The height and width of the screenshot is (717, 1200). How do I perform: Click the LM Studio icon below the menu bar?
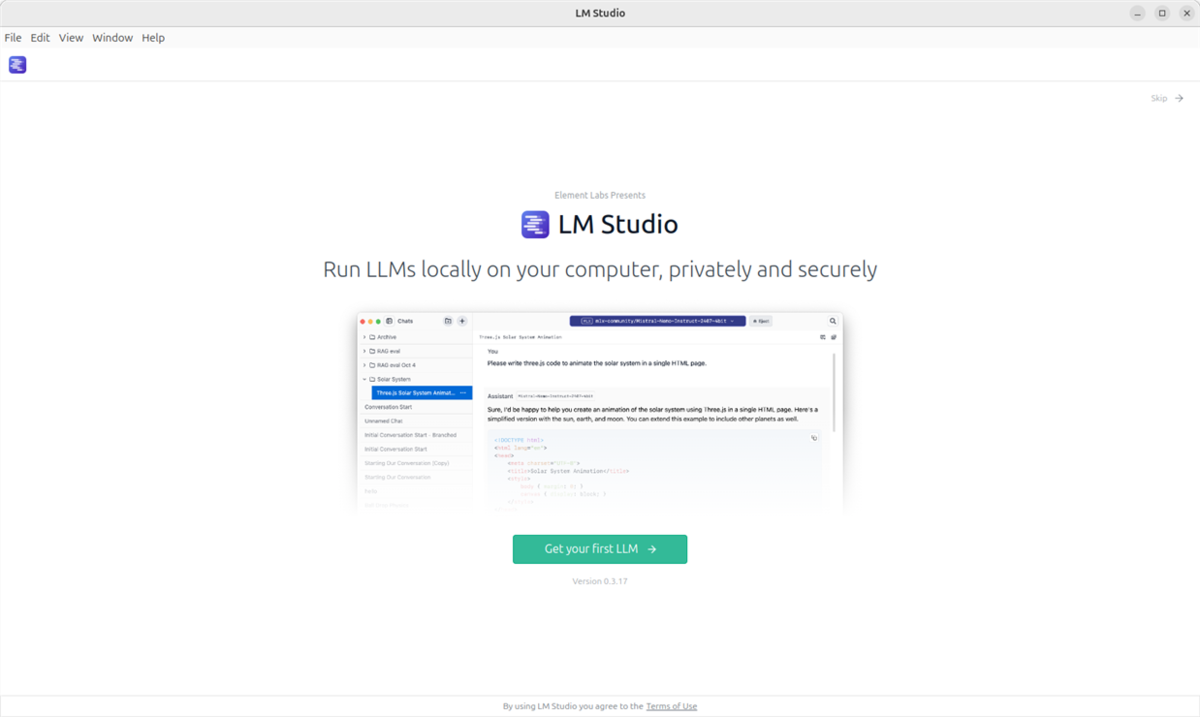click(x=17, y=65)
